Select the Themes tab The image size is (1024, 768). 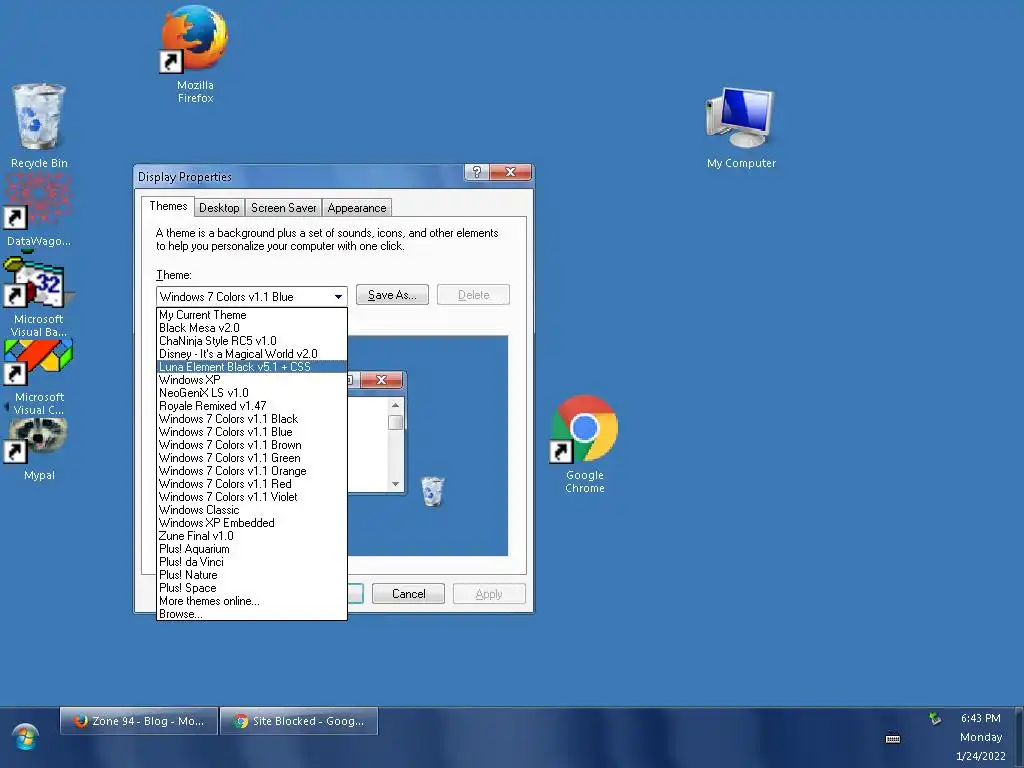pos(168,206)
